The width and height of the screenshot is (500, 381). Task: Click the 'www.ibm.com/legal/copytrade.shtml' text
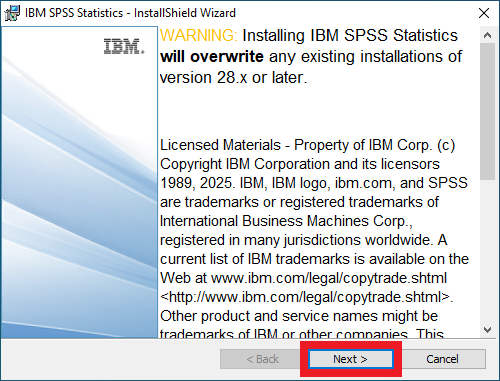(329, 278)
